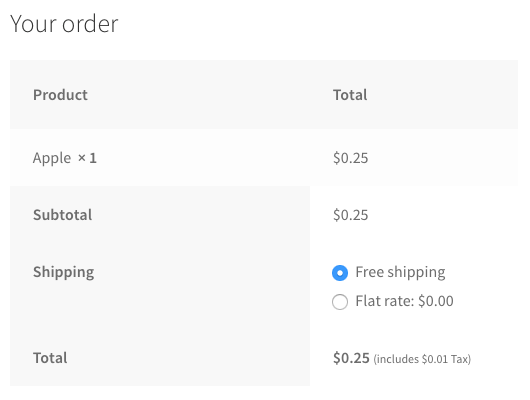Click the Apple line price $0.25
The width and height of the screenshot is (530, 400).
351,158
